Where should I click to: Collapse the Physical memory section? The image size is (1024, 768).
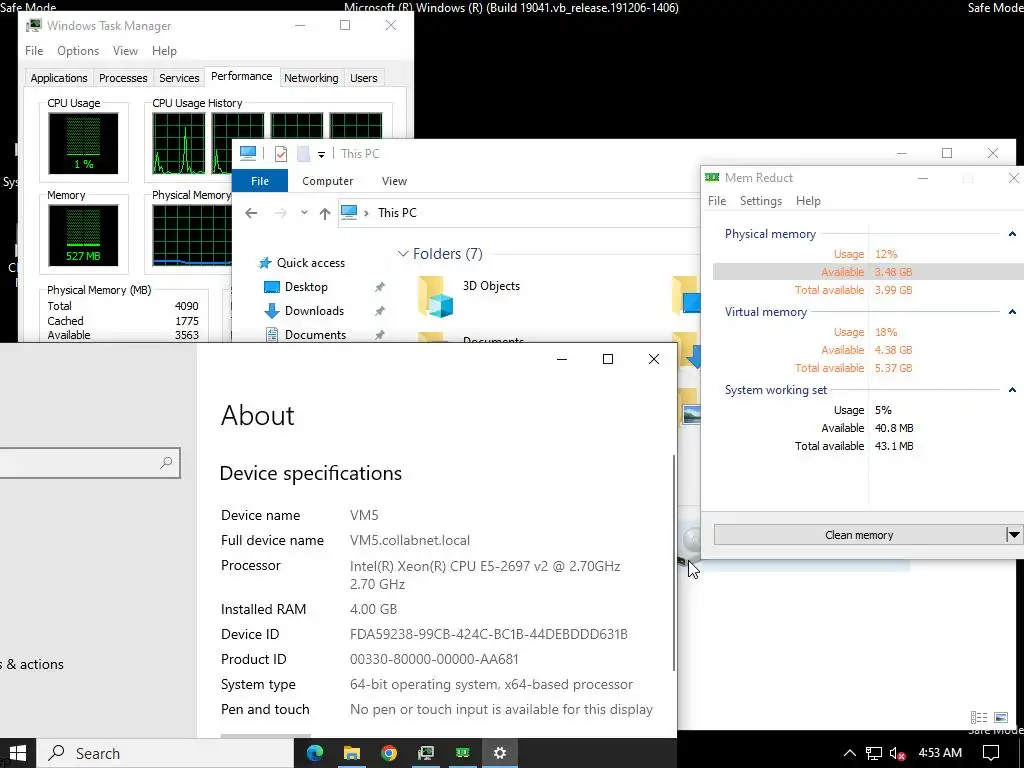(1012, 234)
